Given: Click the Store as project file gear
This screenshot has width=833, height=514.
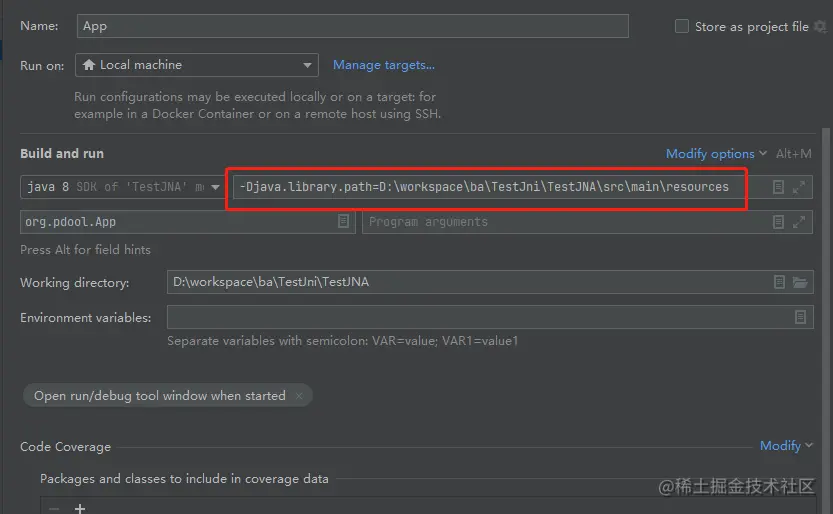Looking at the screenshot, I should [821, 27].
